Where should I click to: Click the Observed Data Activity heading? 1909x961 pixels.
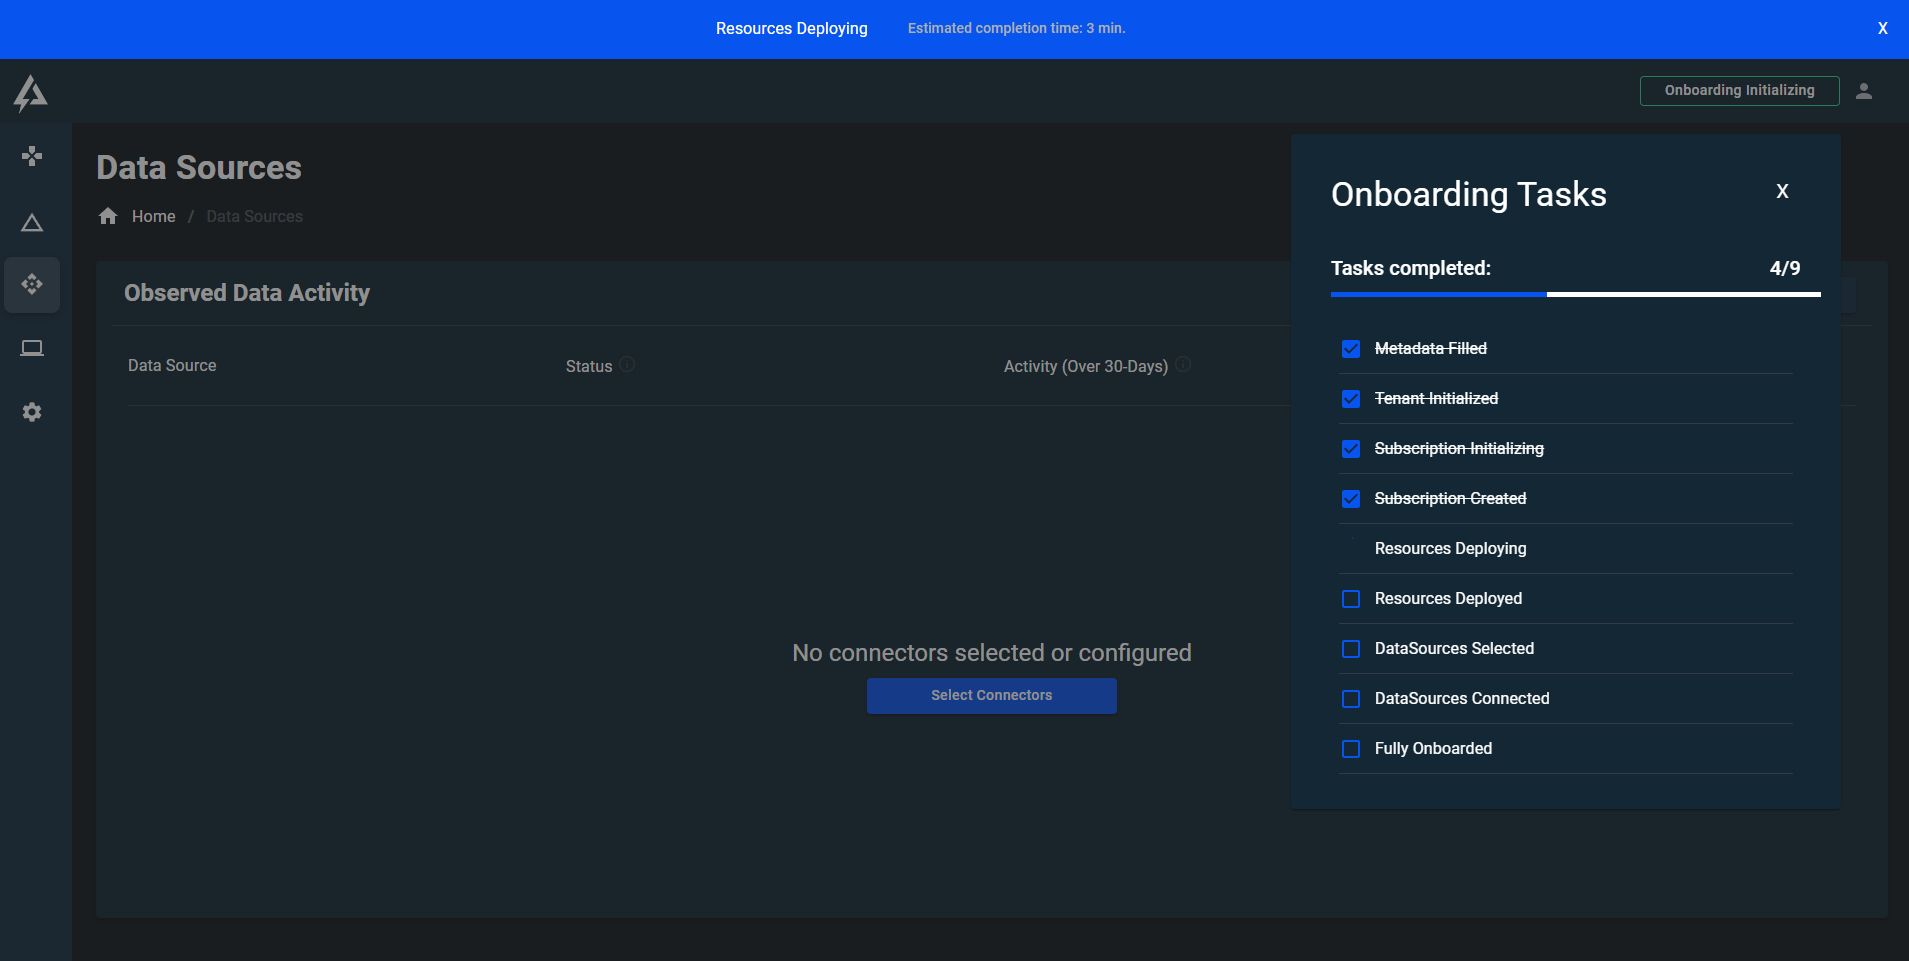pyautogui.click(x=247, y=292)
